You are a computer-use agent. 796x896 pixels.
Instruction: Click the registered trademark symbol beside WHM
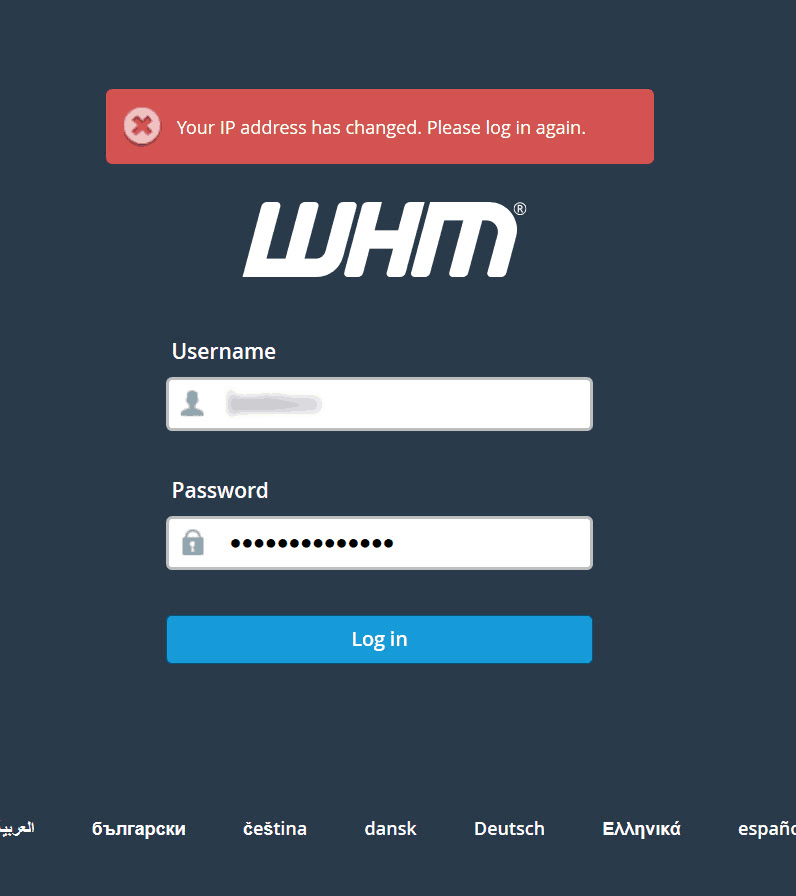(520, 209)
